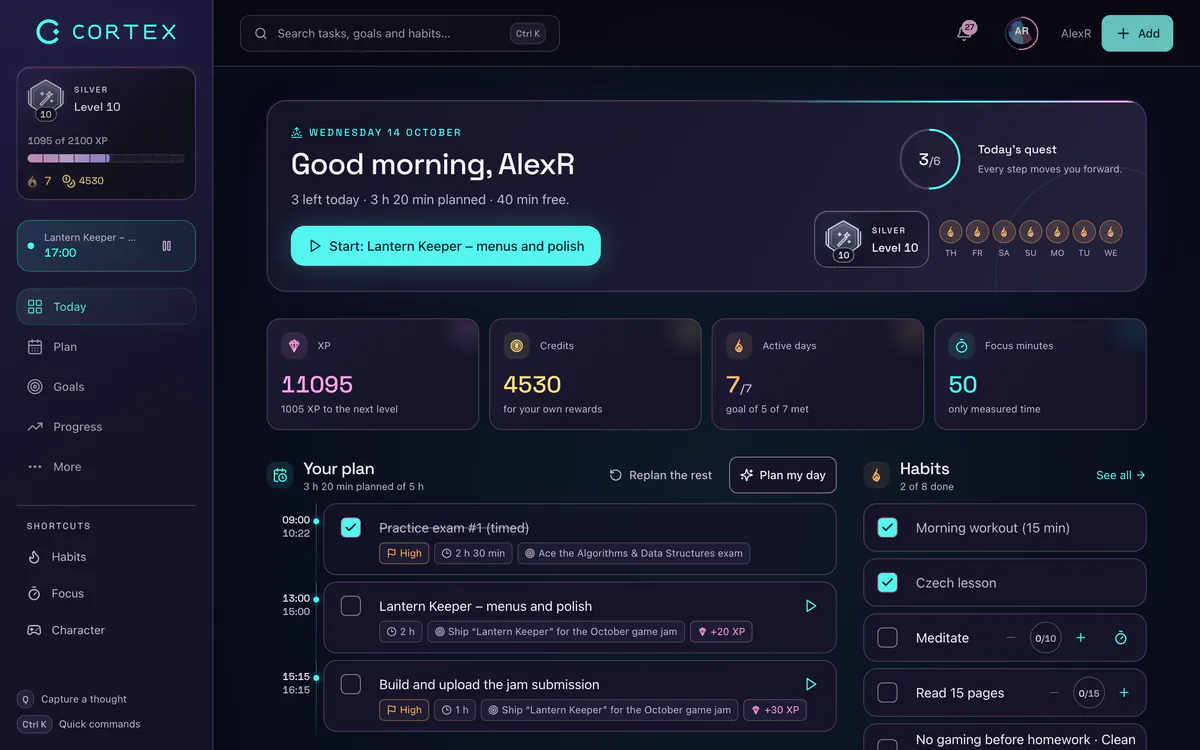Viewport: 1200px width, 750px height.
Task: Click Wednesday streak flame
Action: pyautogui.click(x=1110, y=232)
